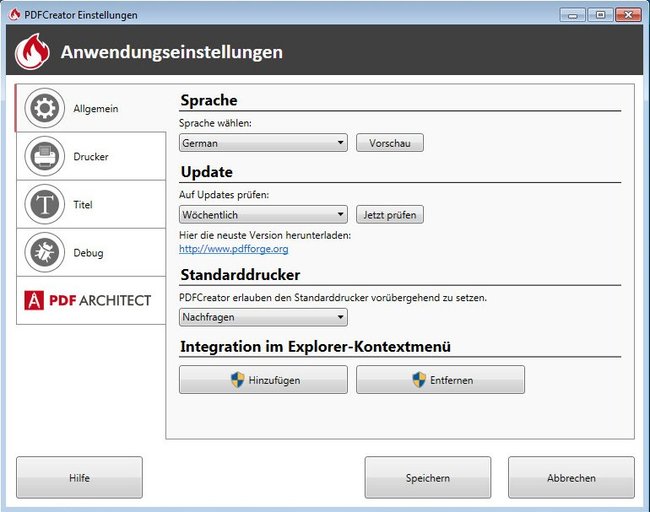Image resolution: width=650 pixels, height=512 pixels.
Task: Close the PDFCreator Einstellungen window
Action: pos(628,15)
